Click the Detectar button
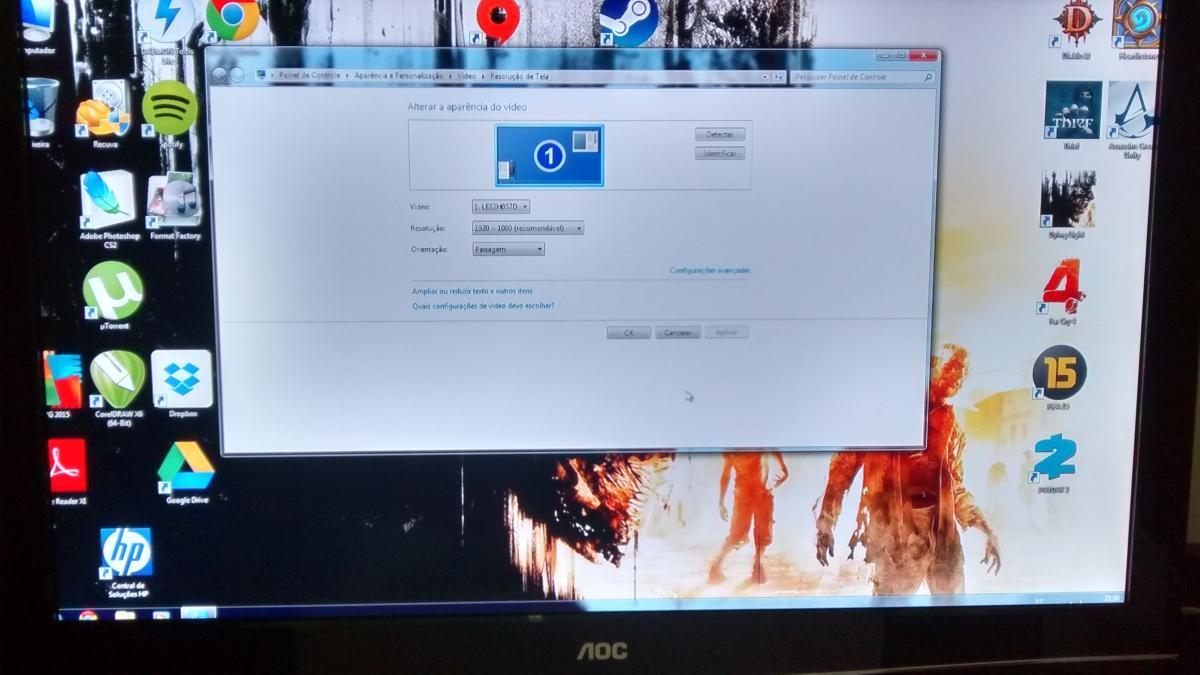Viewport: 1200px width, 675px height. [720, 134]
